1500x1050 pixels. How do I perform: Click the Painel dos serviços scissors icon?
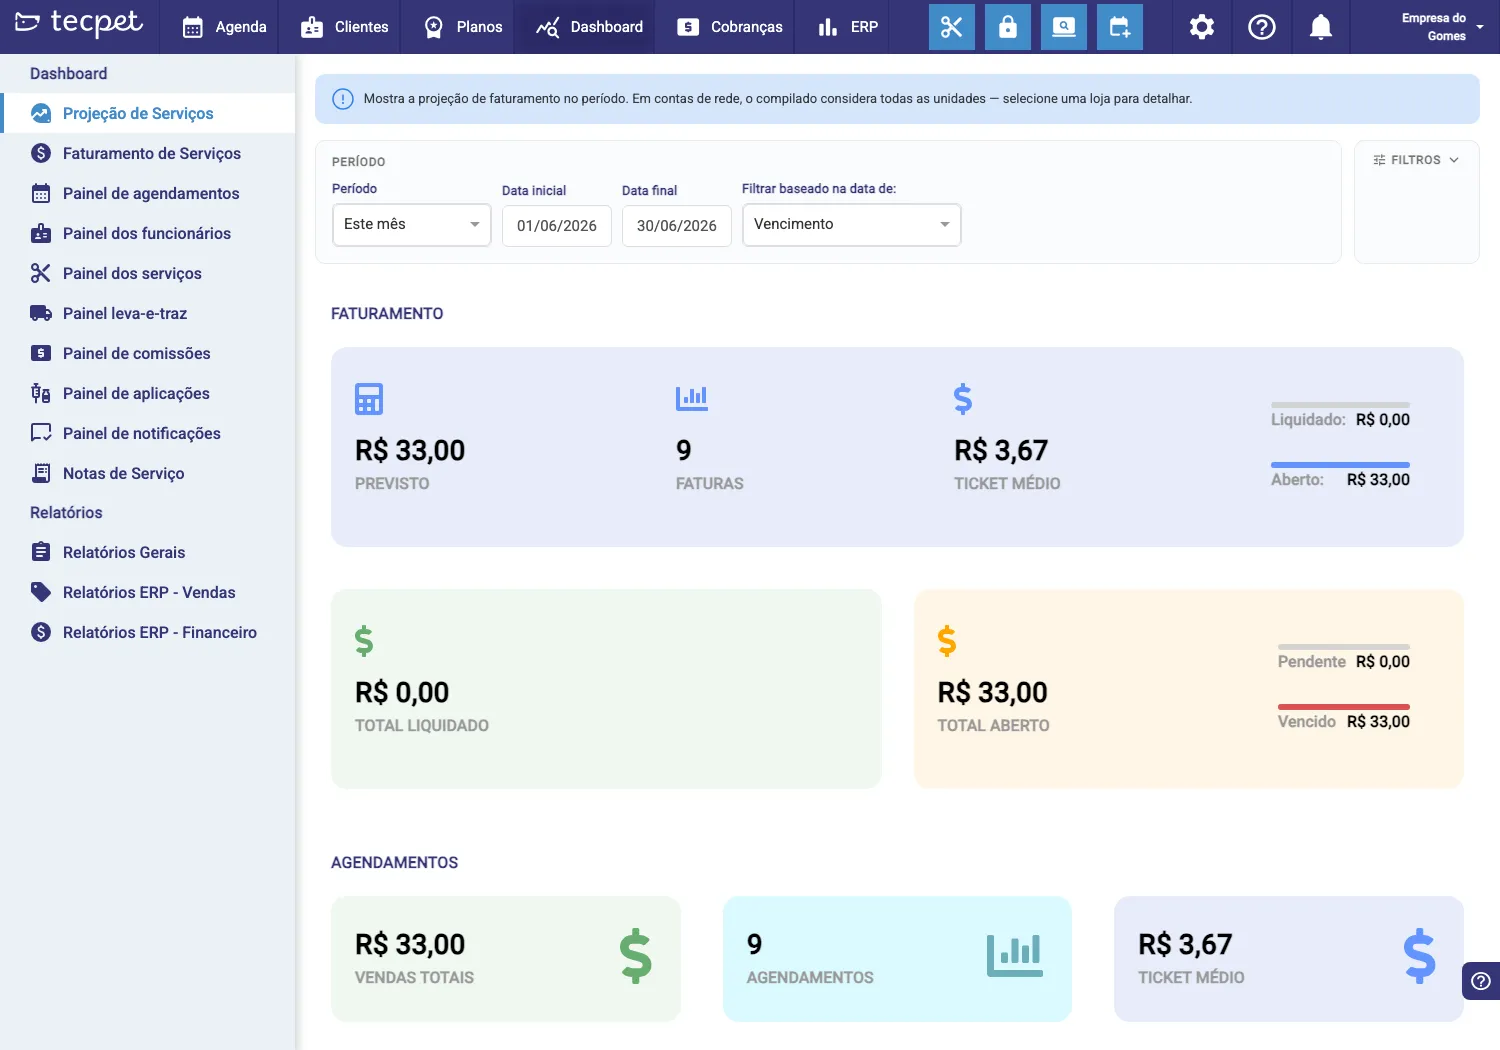tap(41, 273)
